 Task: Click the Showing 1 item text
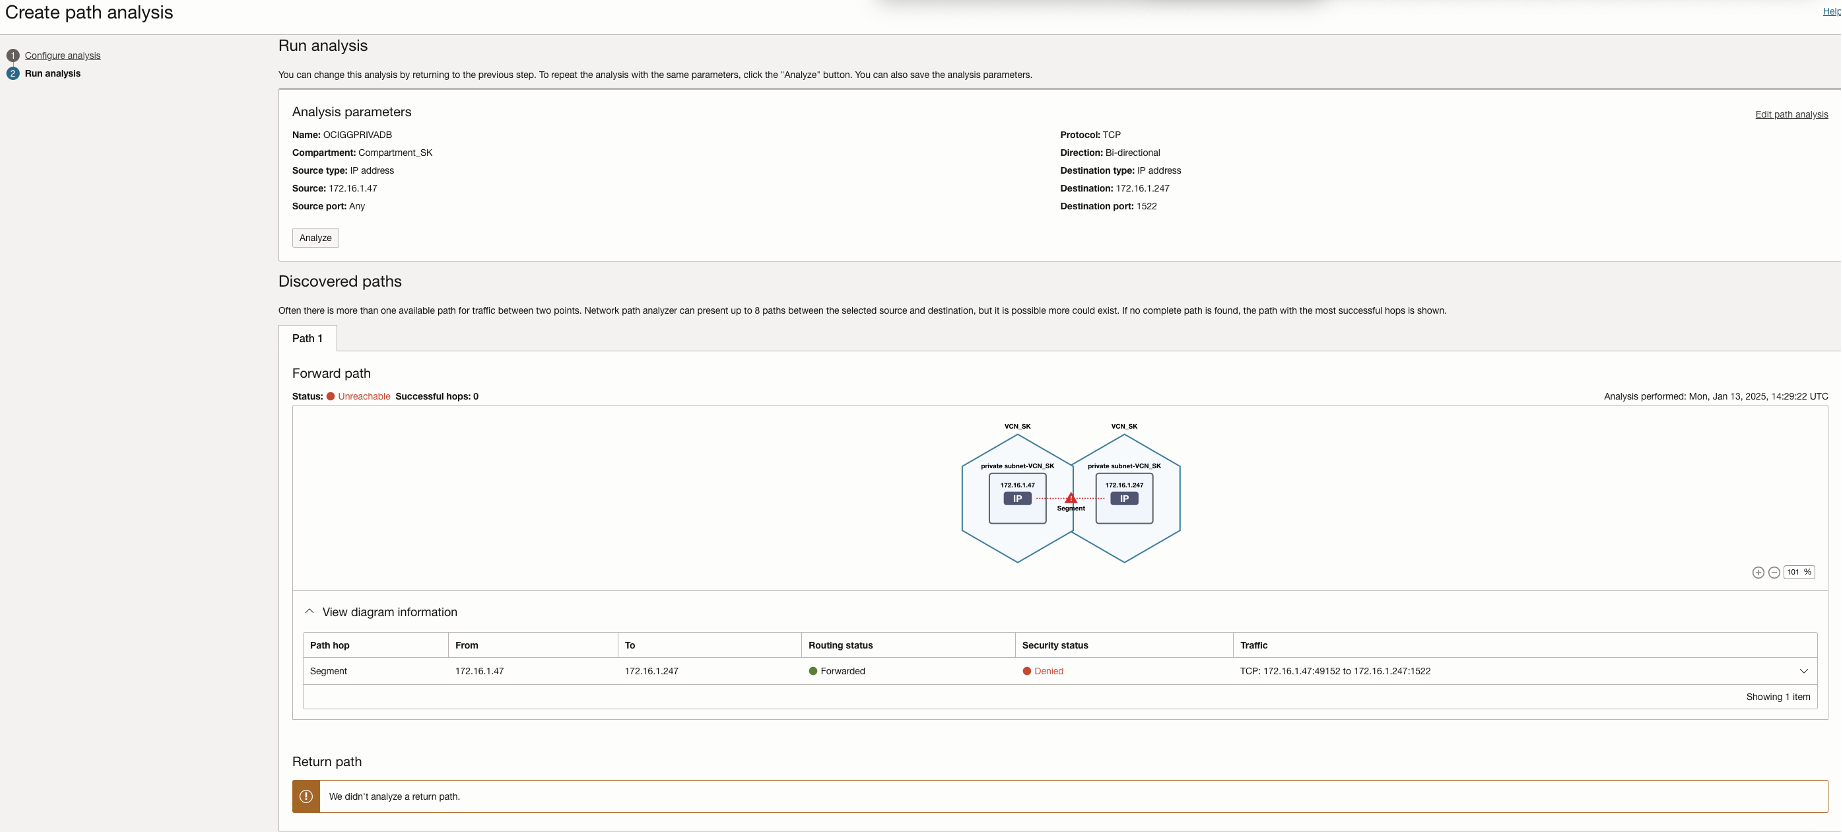[1778, 697]
